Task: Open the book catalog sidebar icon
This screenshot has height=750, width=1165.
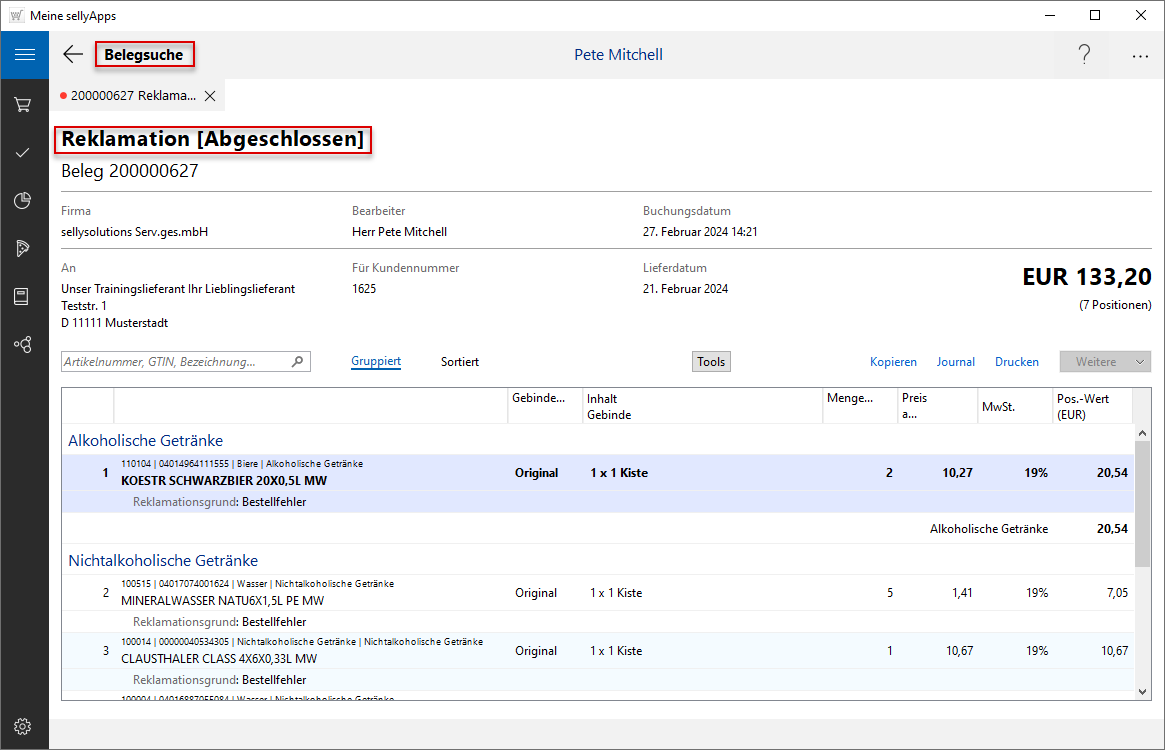Action: (x=24, y=296)
